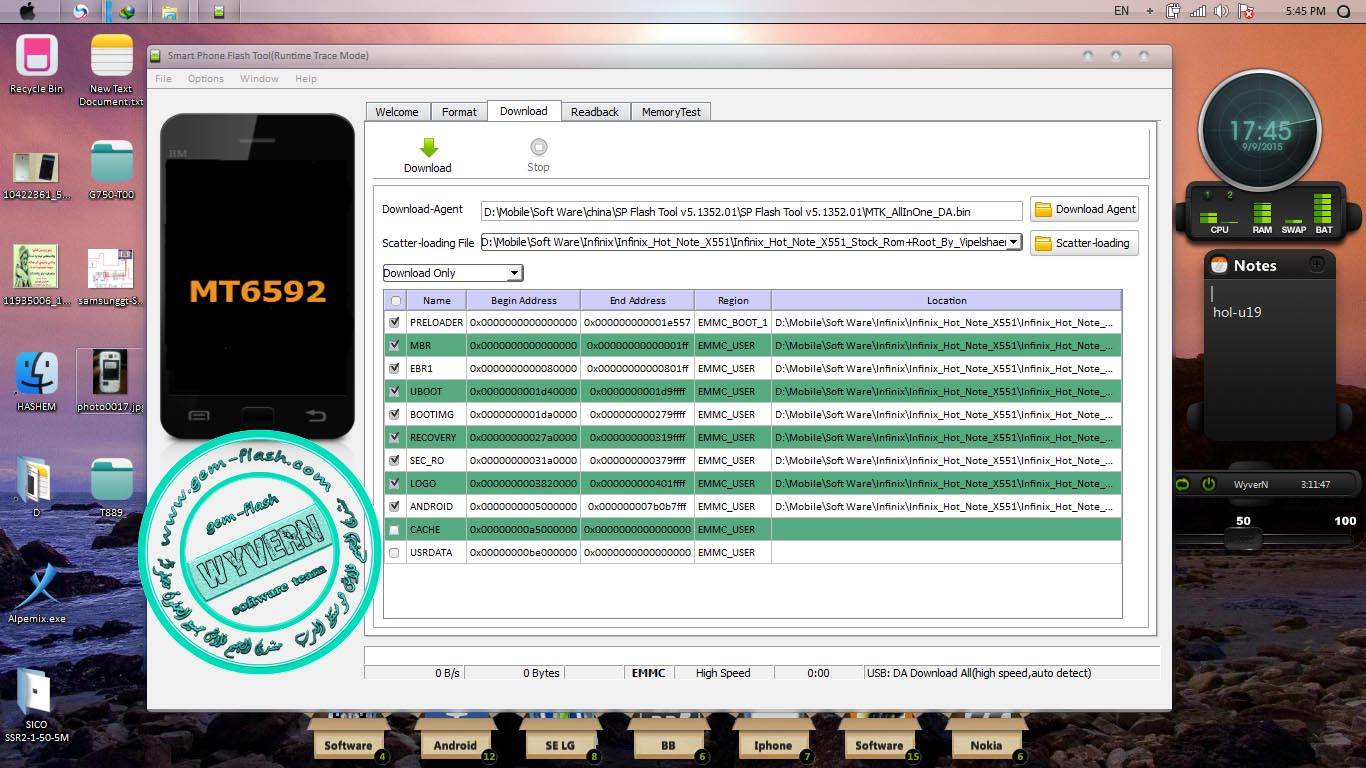This screenshot has width=1366, height=768.
Task: Open the Software box stack badged 4
Action: pos(347,740)
